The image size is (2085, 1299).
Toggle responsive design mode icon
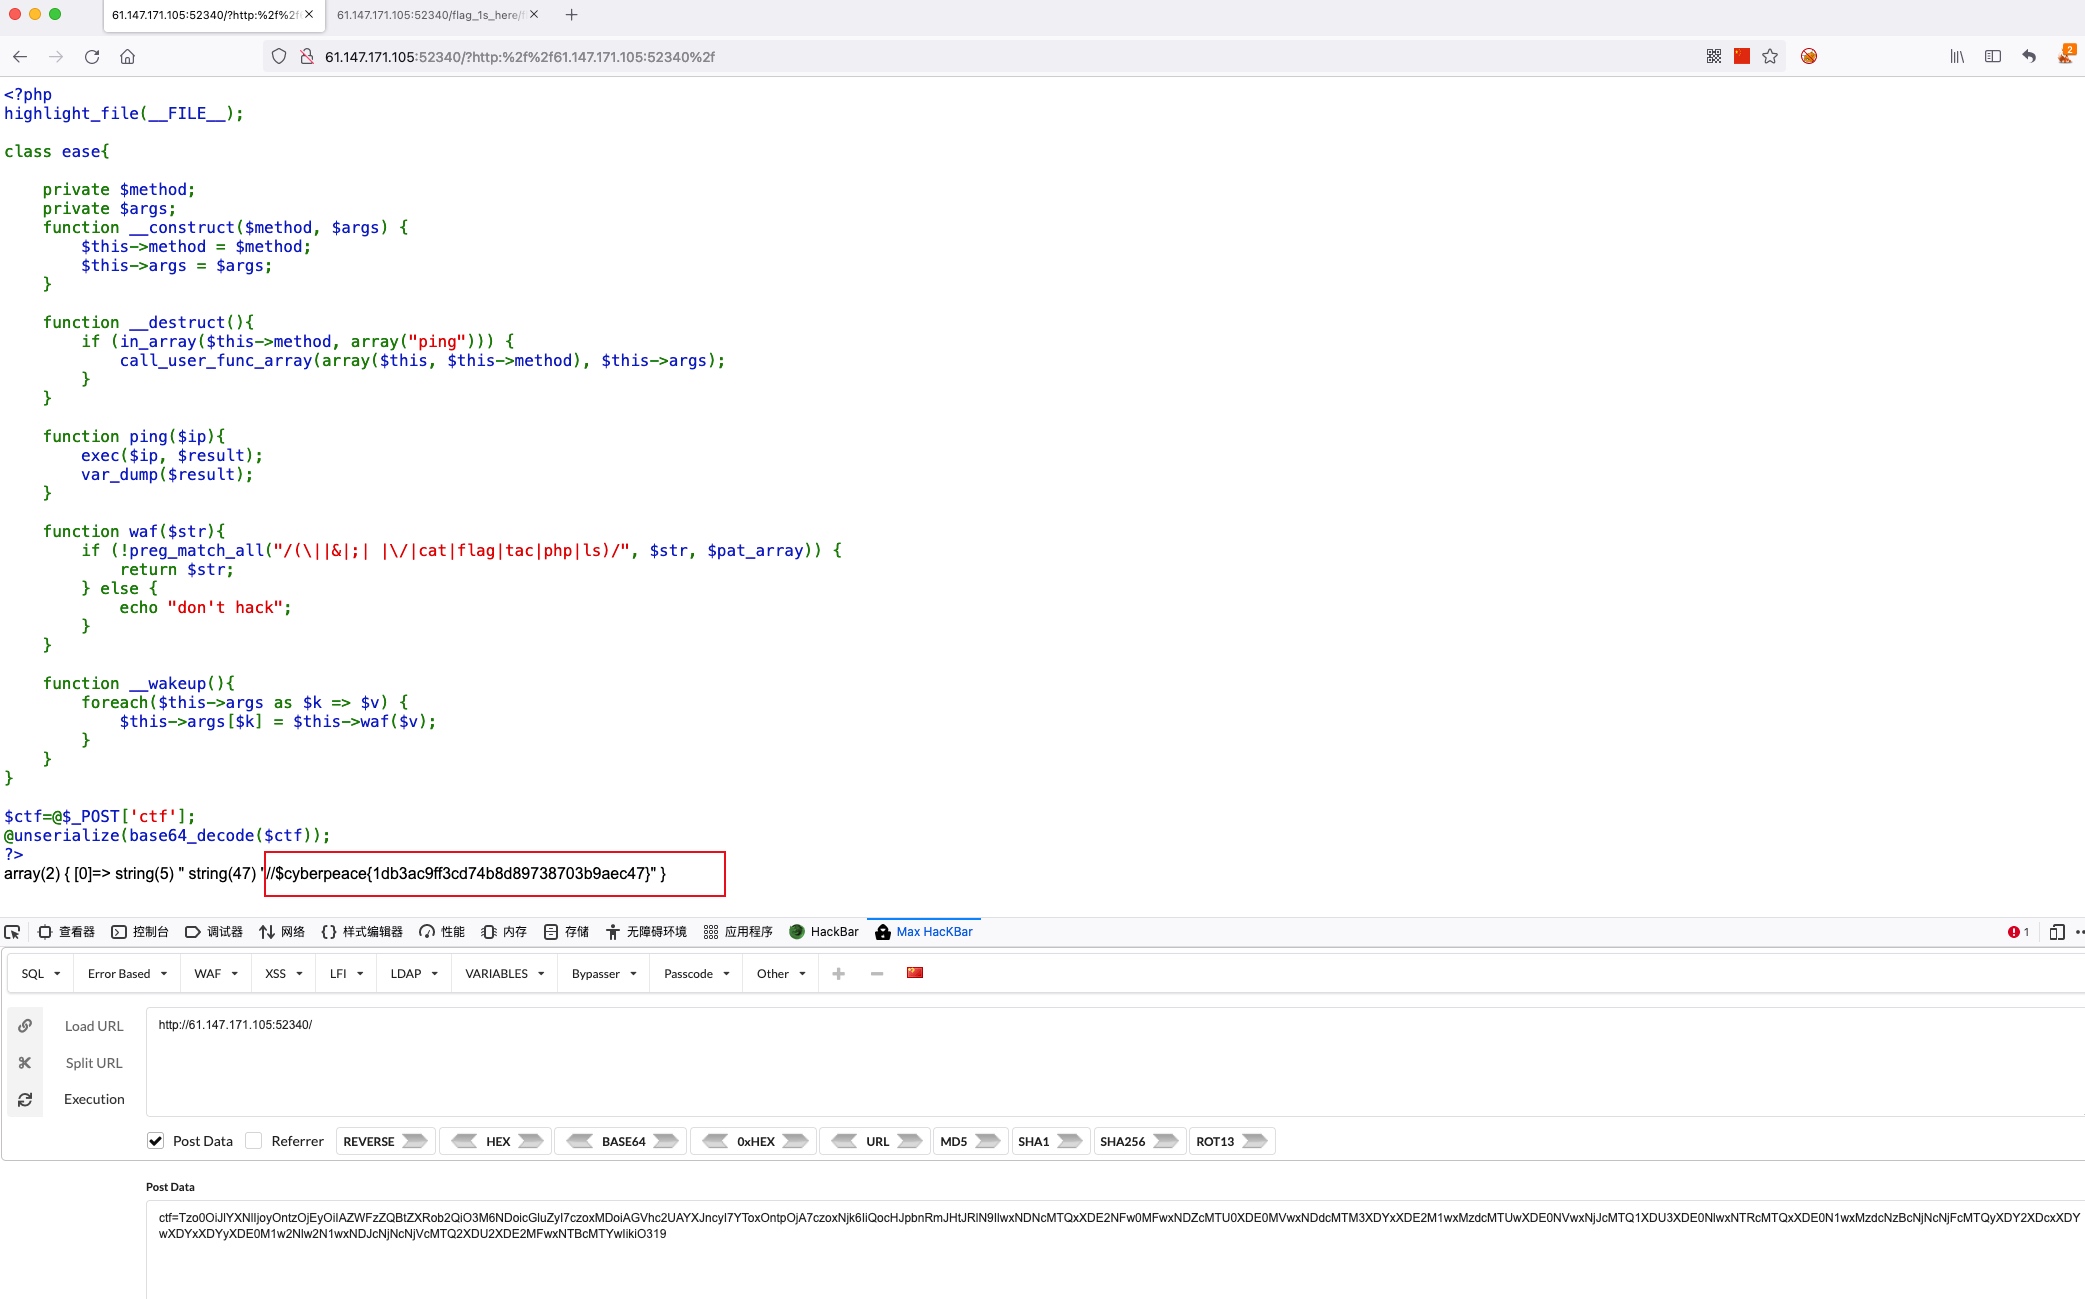point(2056,932)
